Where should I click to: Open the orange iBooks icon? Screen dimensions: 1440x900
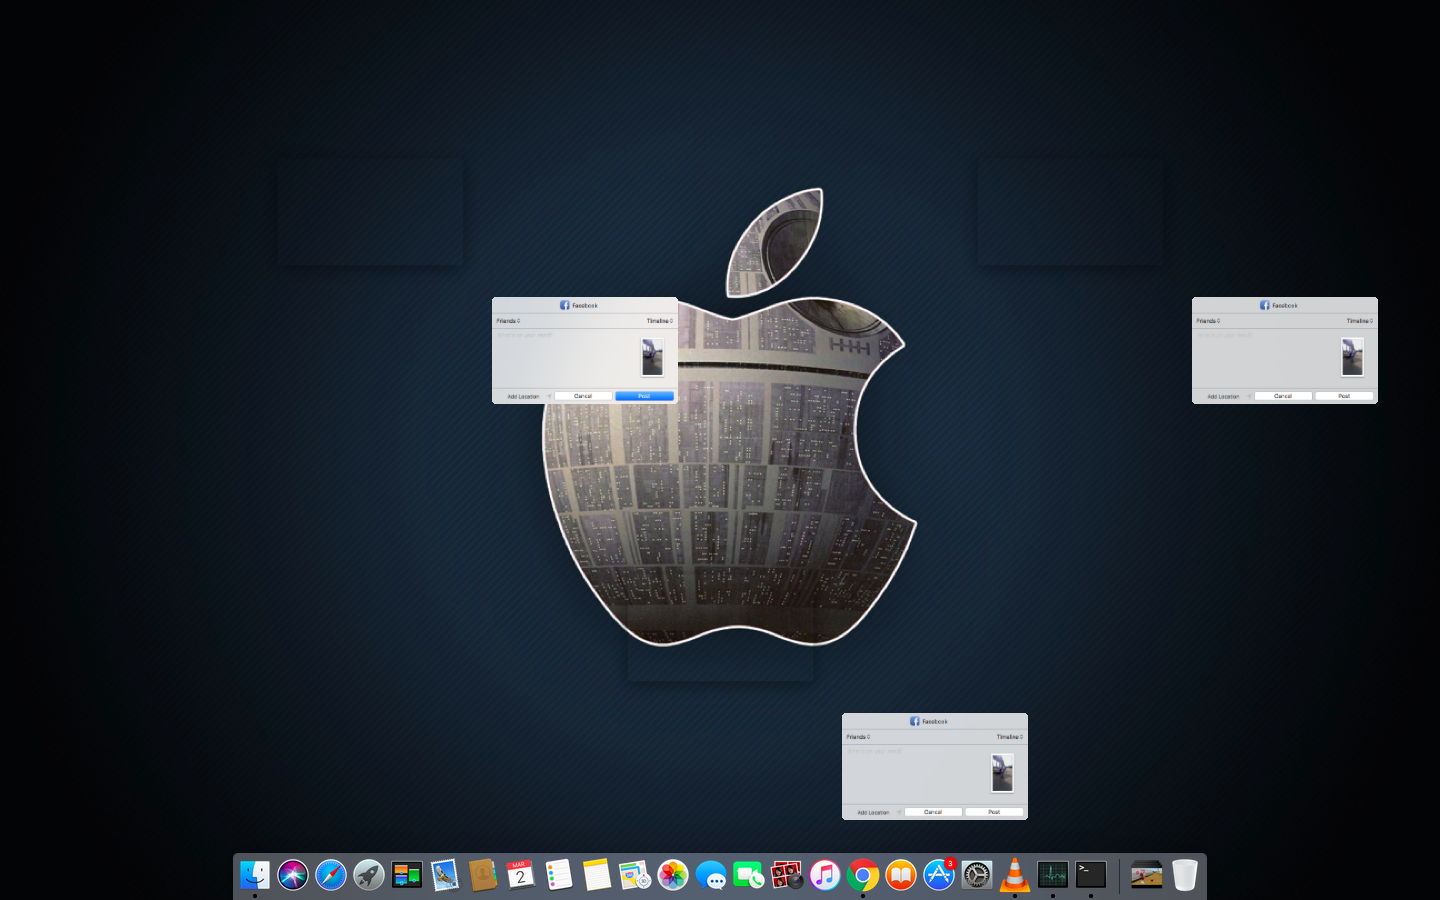(x=901, y=875)
